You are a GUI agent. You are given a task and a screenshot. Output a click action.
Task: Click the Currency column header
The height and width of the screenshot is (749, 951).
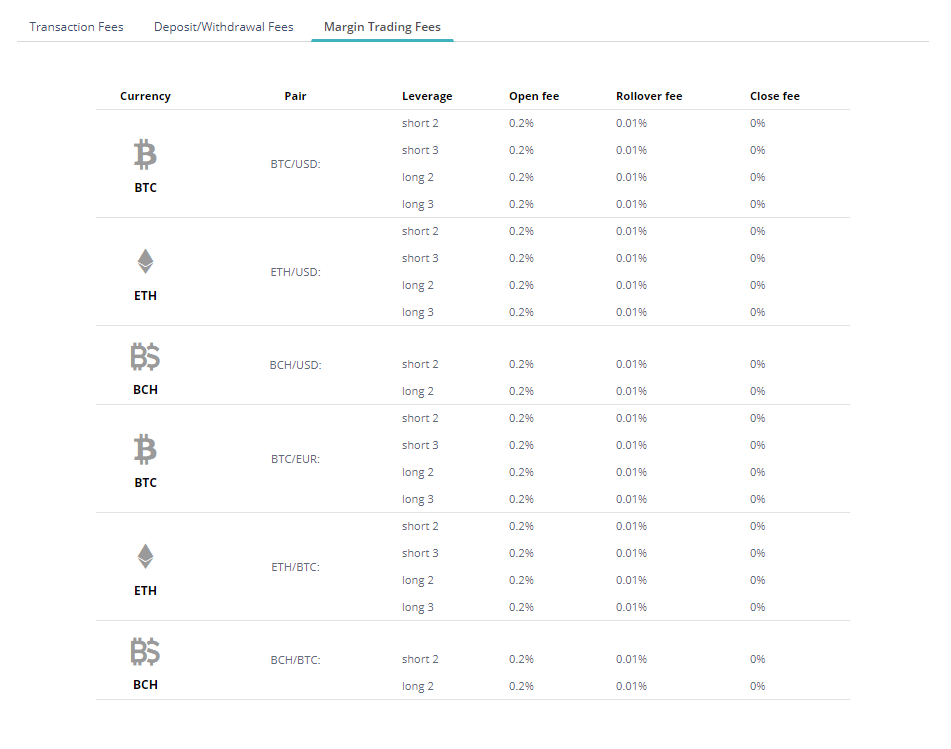[x=145, y=97]
